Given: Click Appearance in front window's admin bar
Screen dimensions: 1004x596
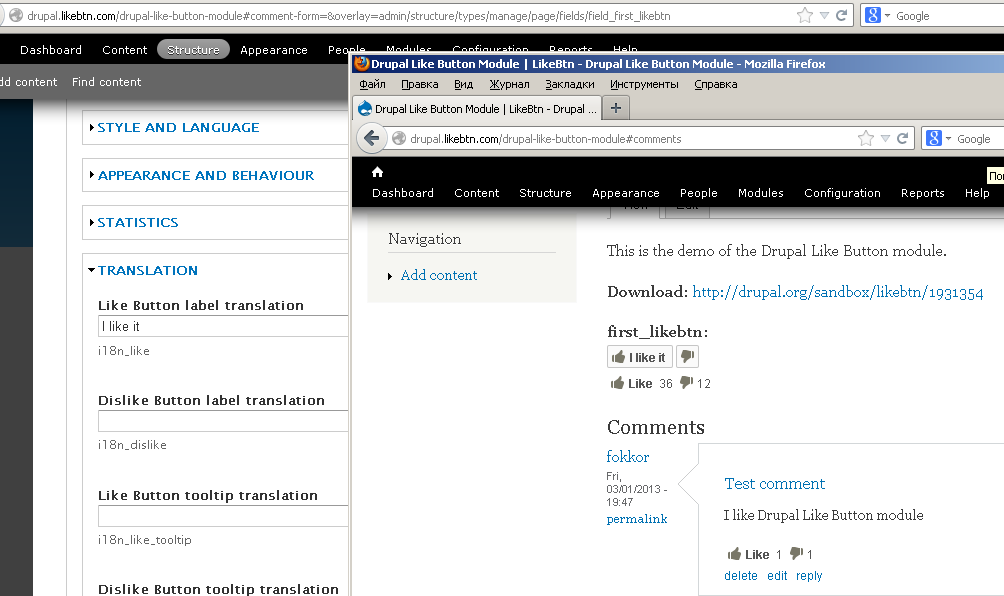Looking at the screenshot, I should (626, 193).
